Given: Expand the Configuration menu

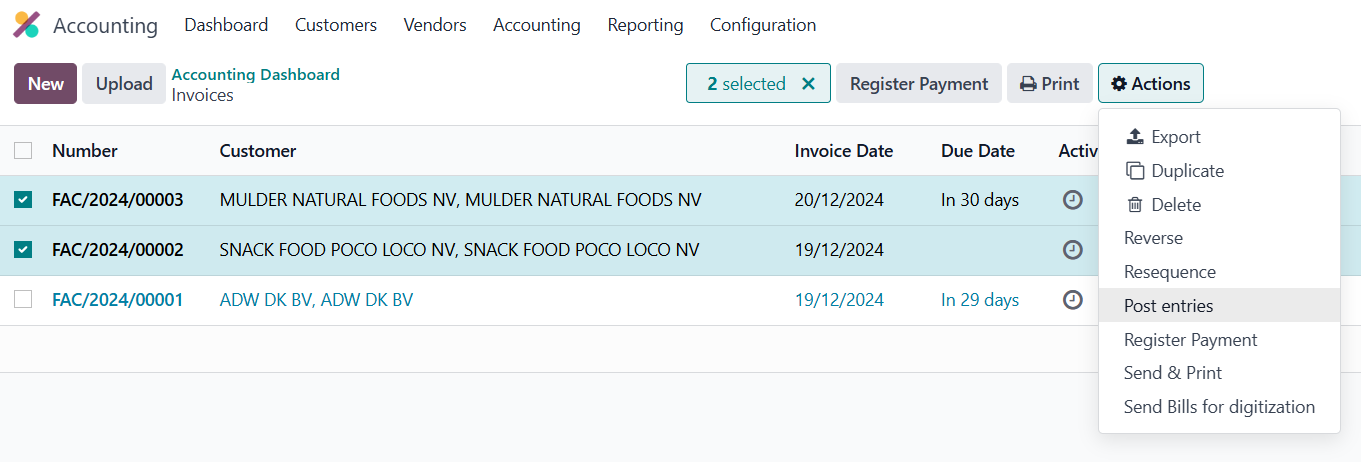Looking at the screenshot, I should point(762,25).
